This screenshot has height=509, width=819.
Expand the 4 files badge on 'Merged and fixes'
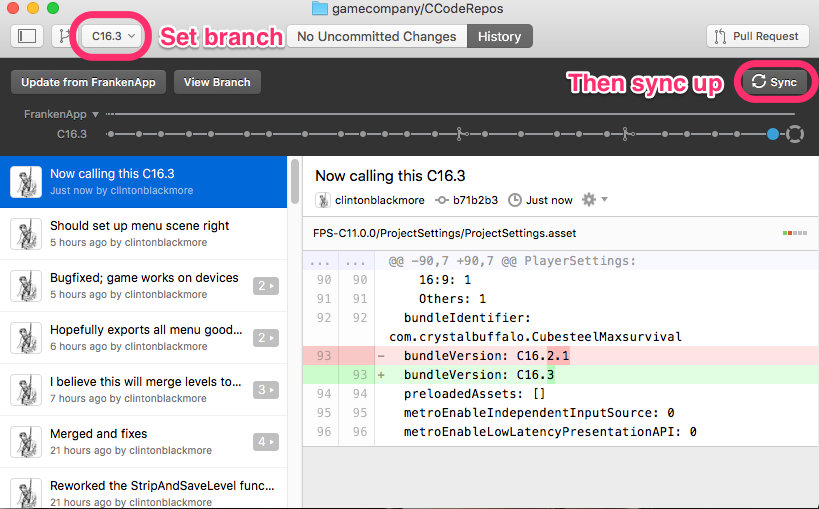pyautogui.click(x=266, y=442)
